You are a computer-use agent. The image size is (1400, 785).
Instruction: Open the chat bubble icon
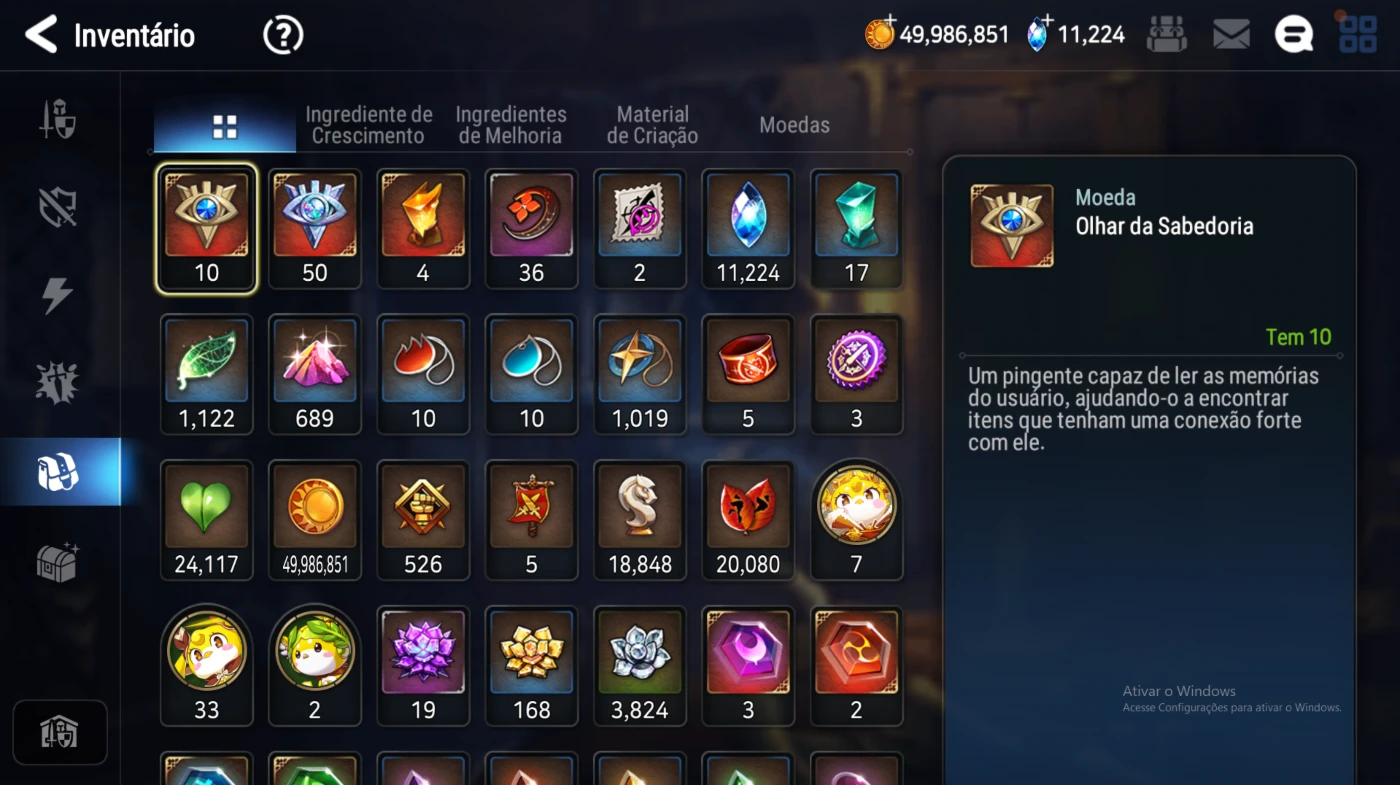pyautogui.click(x=1293, y=35)
